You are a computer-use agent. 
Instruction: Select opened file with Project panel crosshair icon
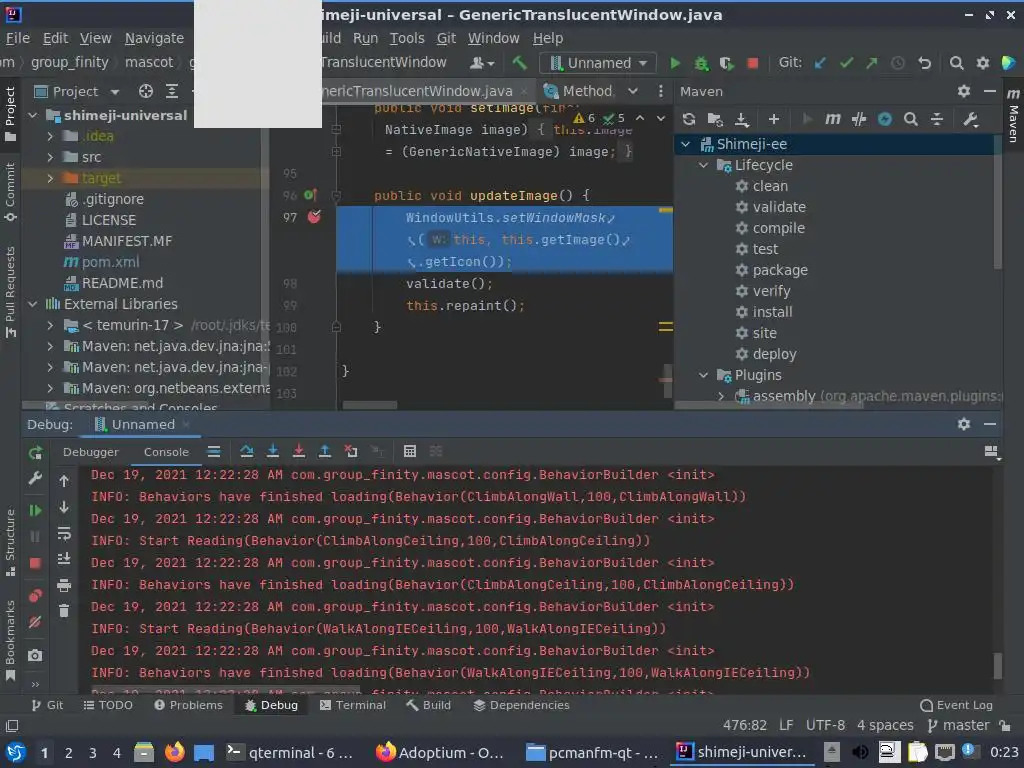click(x=146, y=91)
